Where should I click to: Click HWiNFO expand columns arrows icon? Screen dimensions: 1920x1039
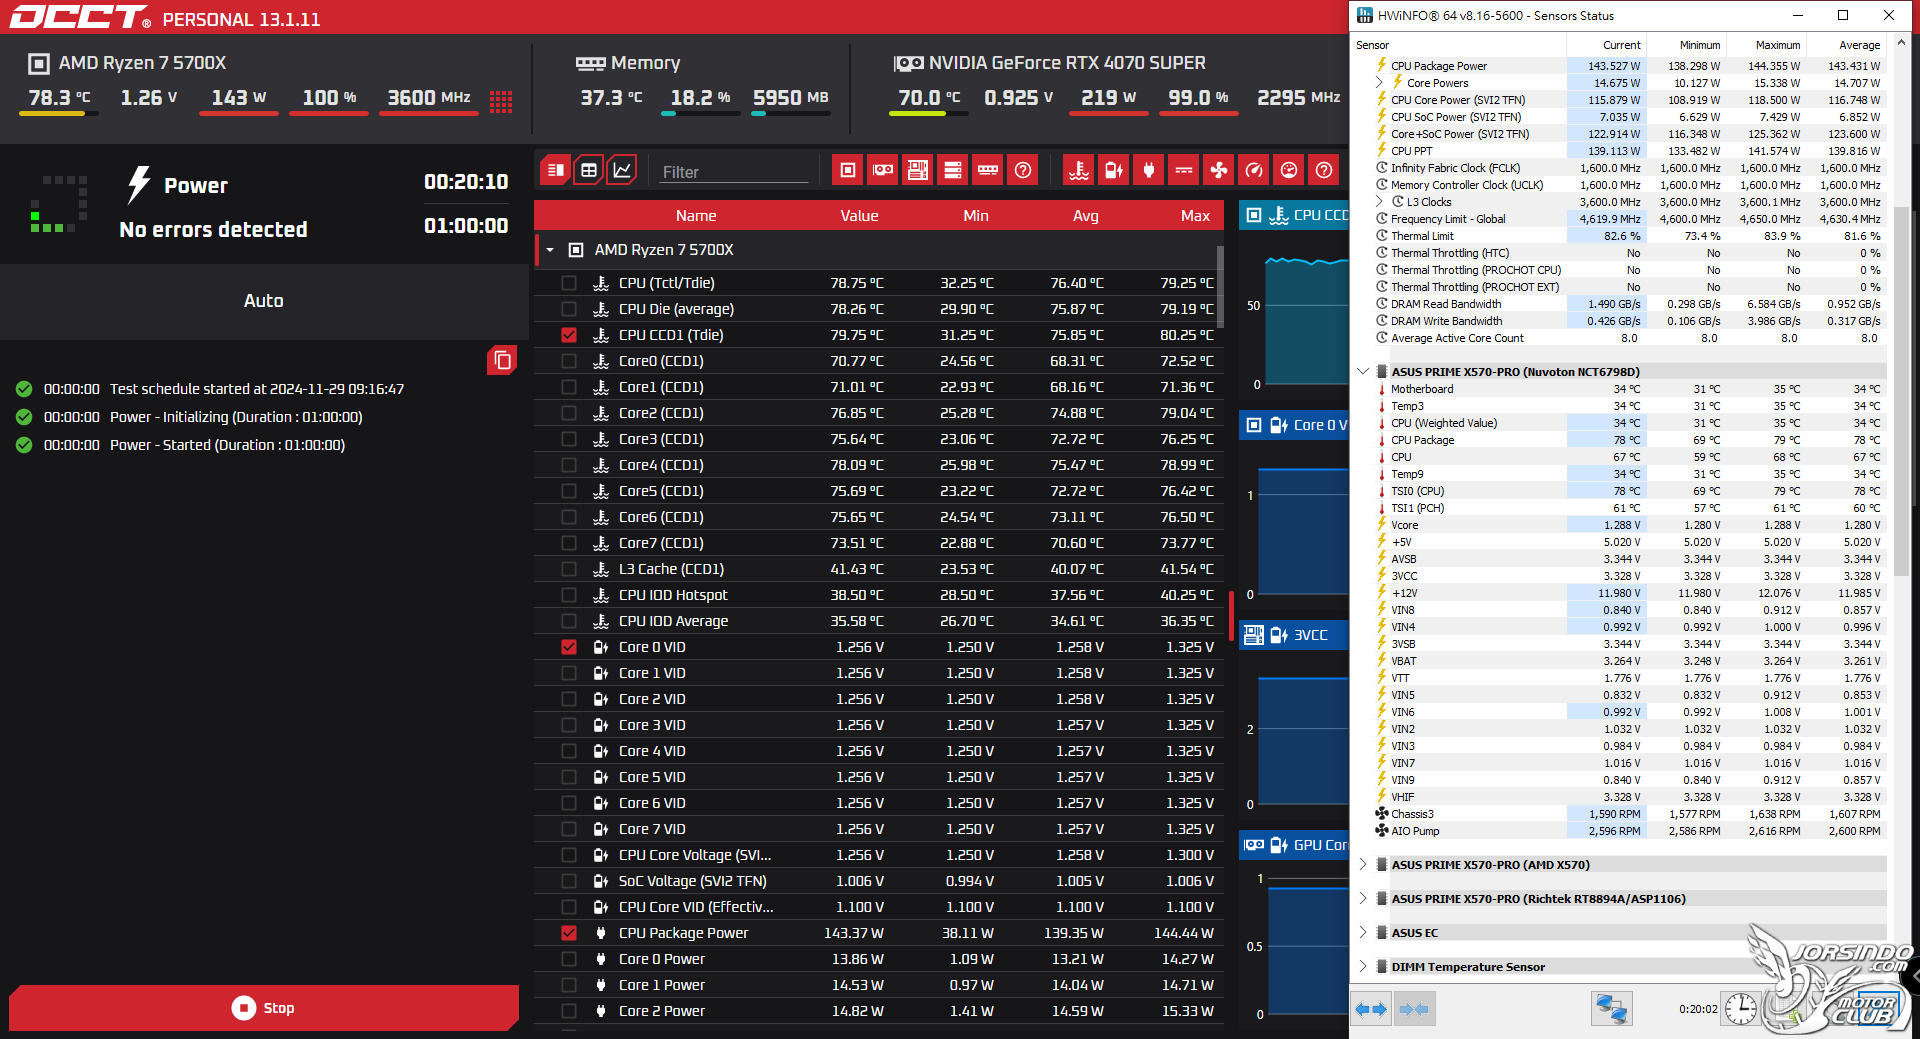point(1371,1009)
